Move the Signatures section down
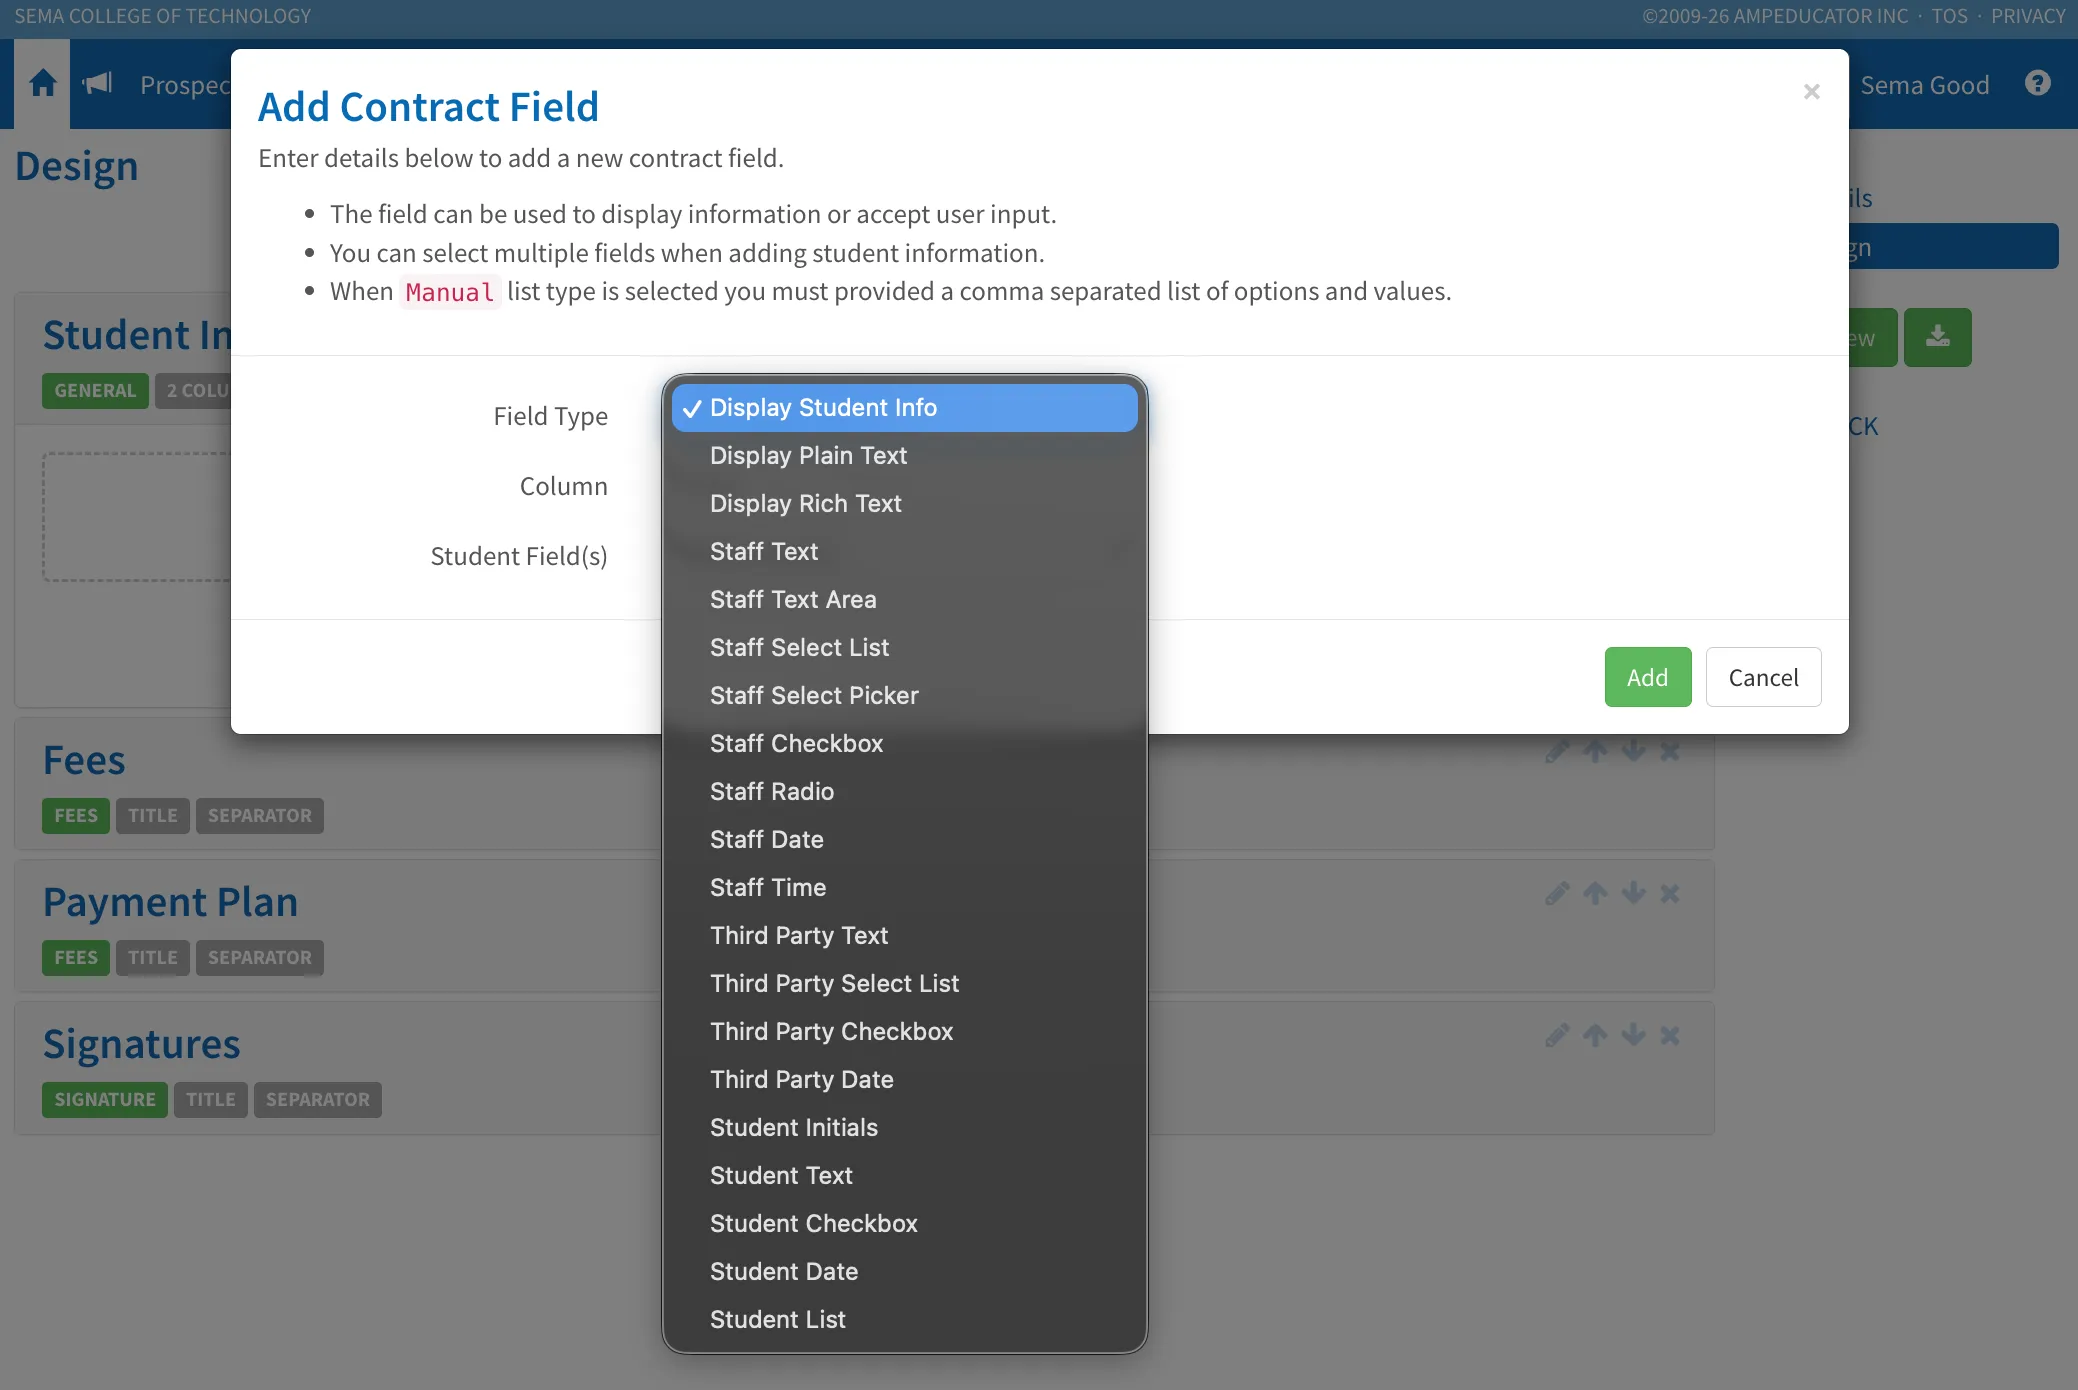Viewport: 2078px width, 1390px height. [1633, 1035]
